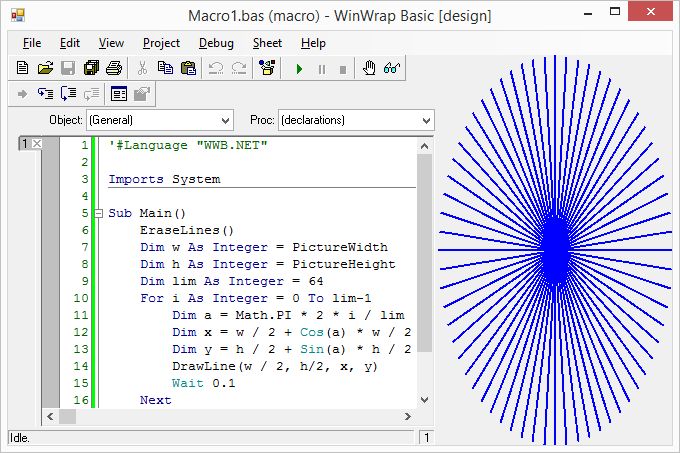
Task: Click the Cut scissors icon
Action: 142,68
